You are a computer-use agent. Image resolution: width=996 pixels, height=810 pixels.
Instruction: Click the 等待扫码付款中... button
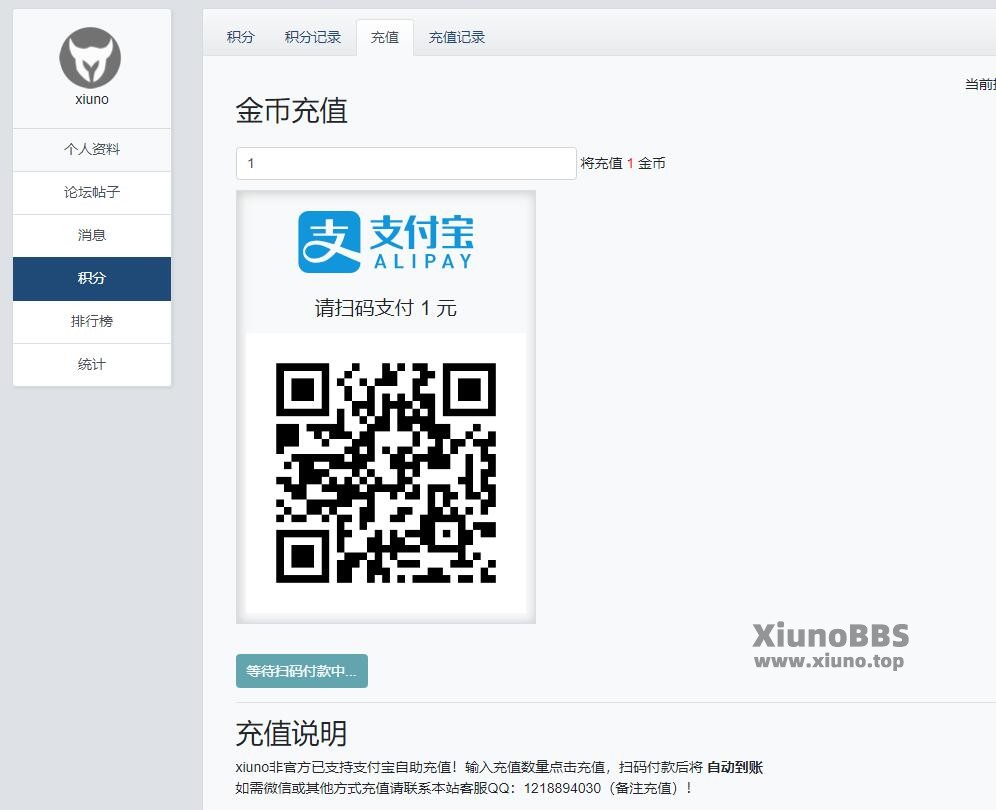coord(302,671)
